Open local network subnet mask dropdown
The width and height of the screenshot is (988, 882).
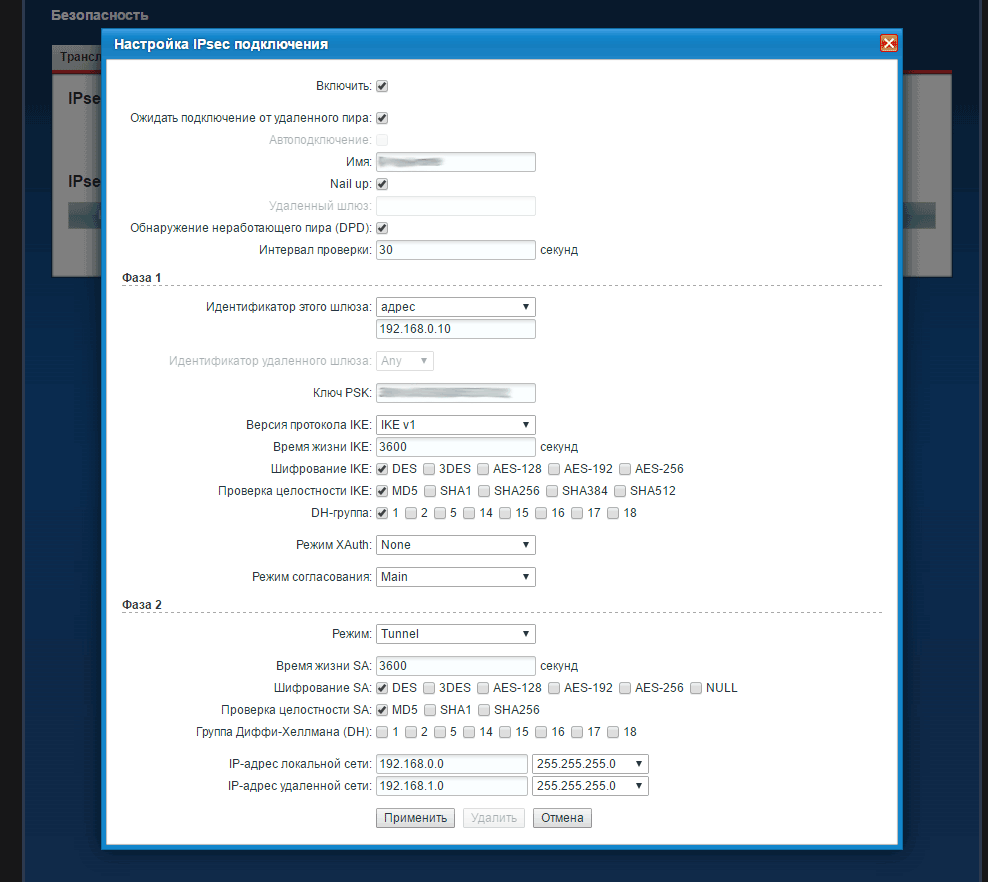tap(591, 764)
